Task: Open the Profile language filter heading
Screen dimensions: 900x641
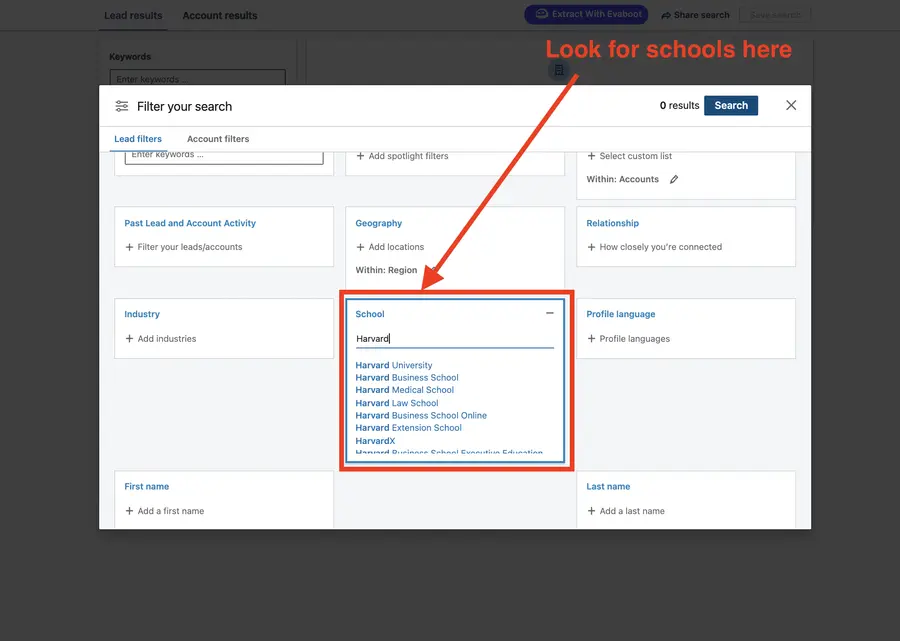Action: 620,314
